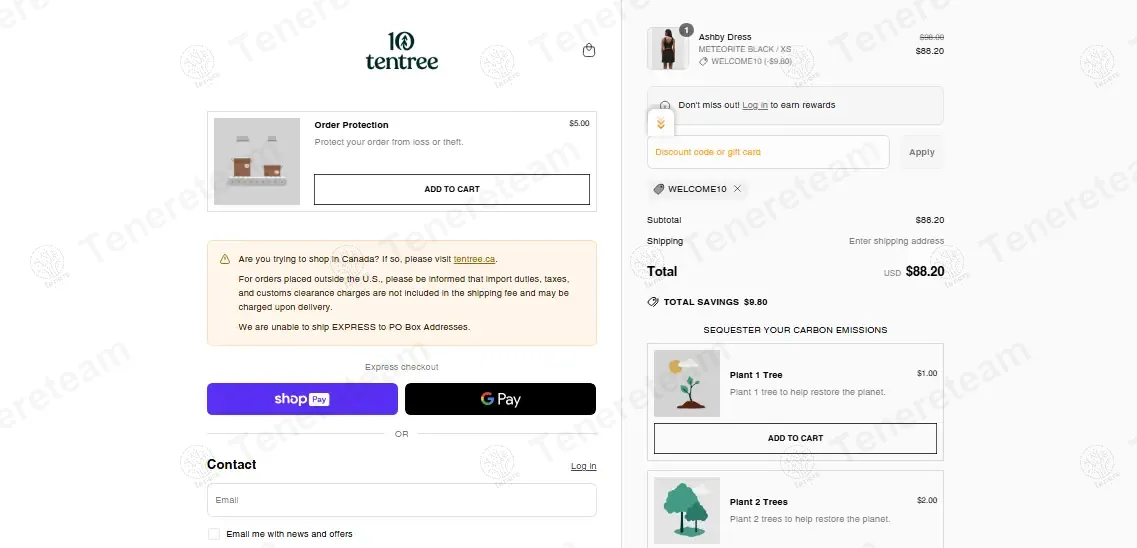1137x548 pixels.
Task: Pay with Shop Pay express checkout
Action: click(302, 399)
